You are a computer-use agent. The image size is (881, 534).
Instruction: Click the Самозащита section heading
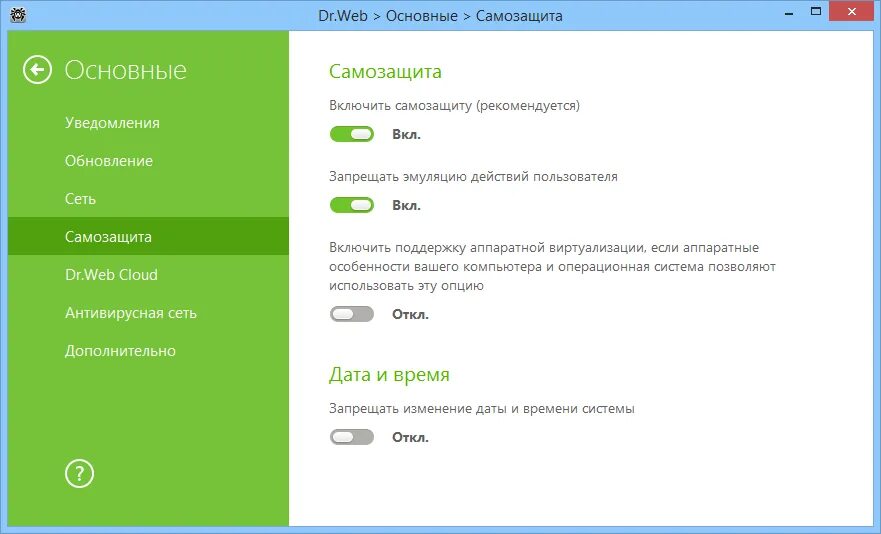click(385, 72)
